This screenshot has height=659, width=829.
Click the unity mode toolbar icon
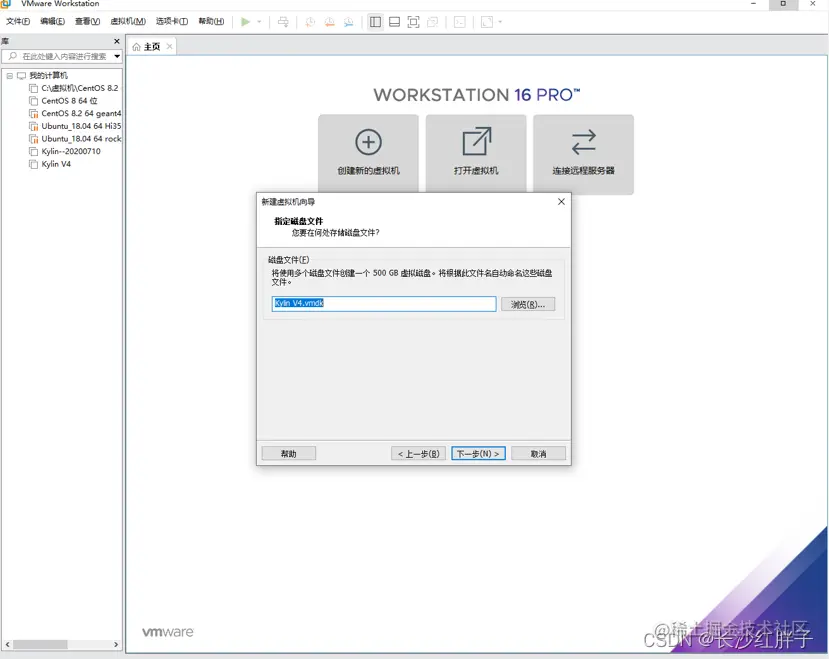coord(432,22)
